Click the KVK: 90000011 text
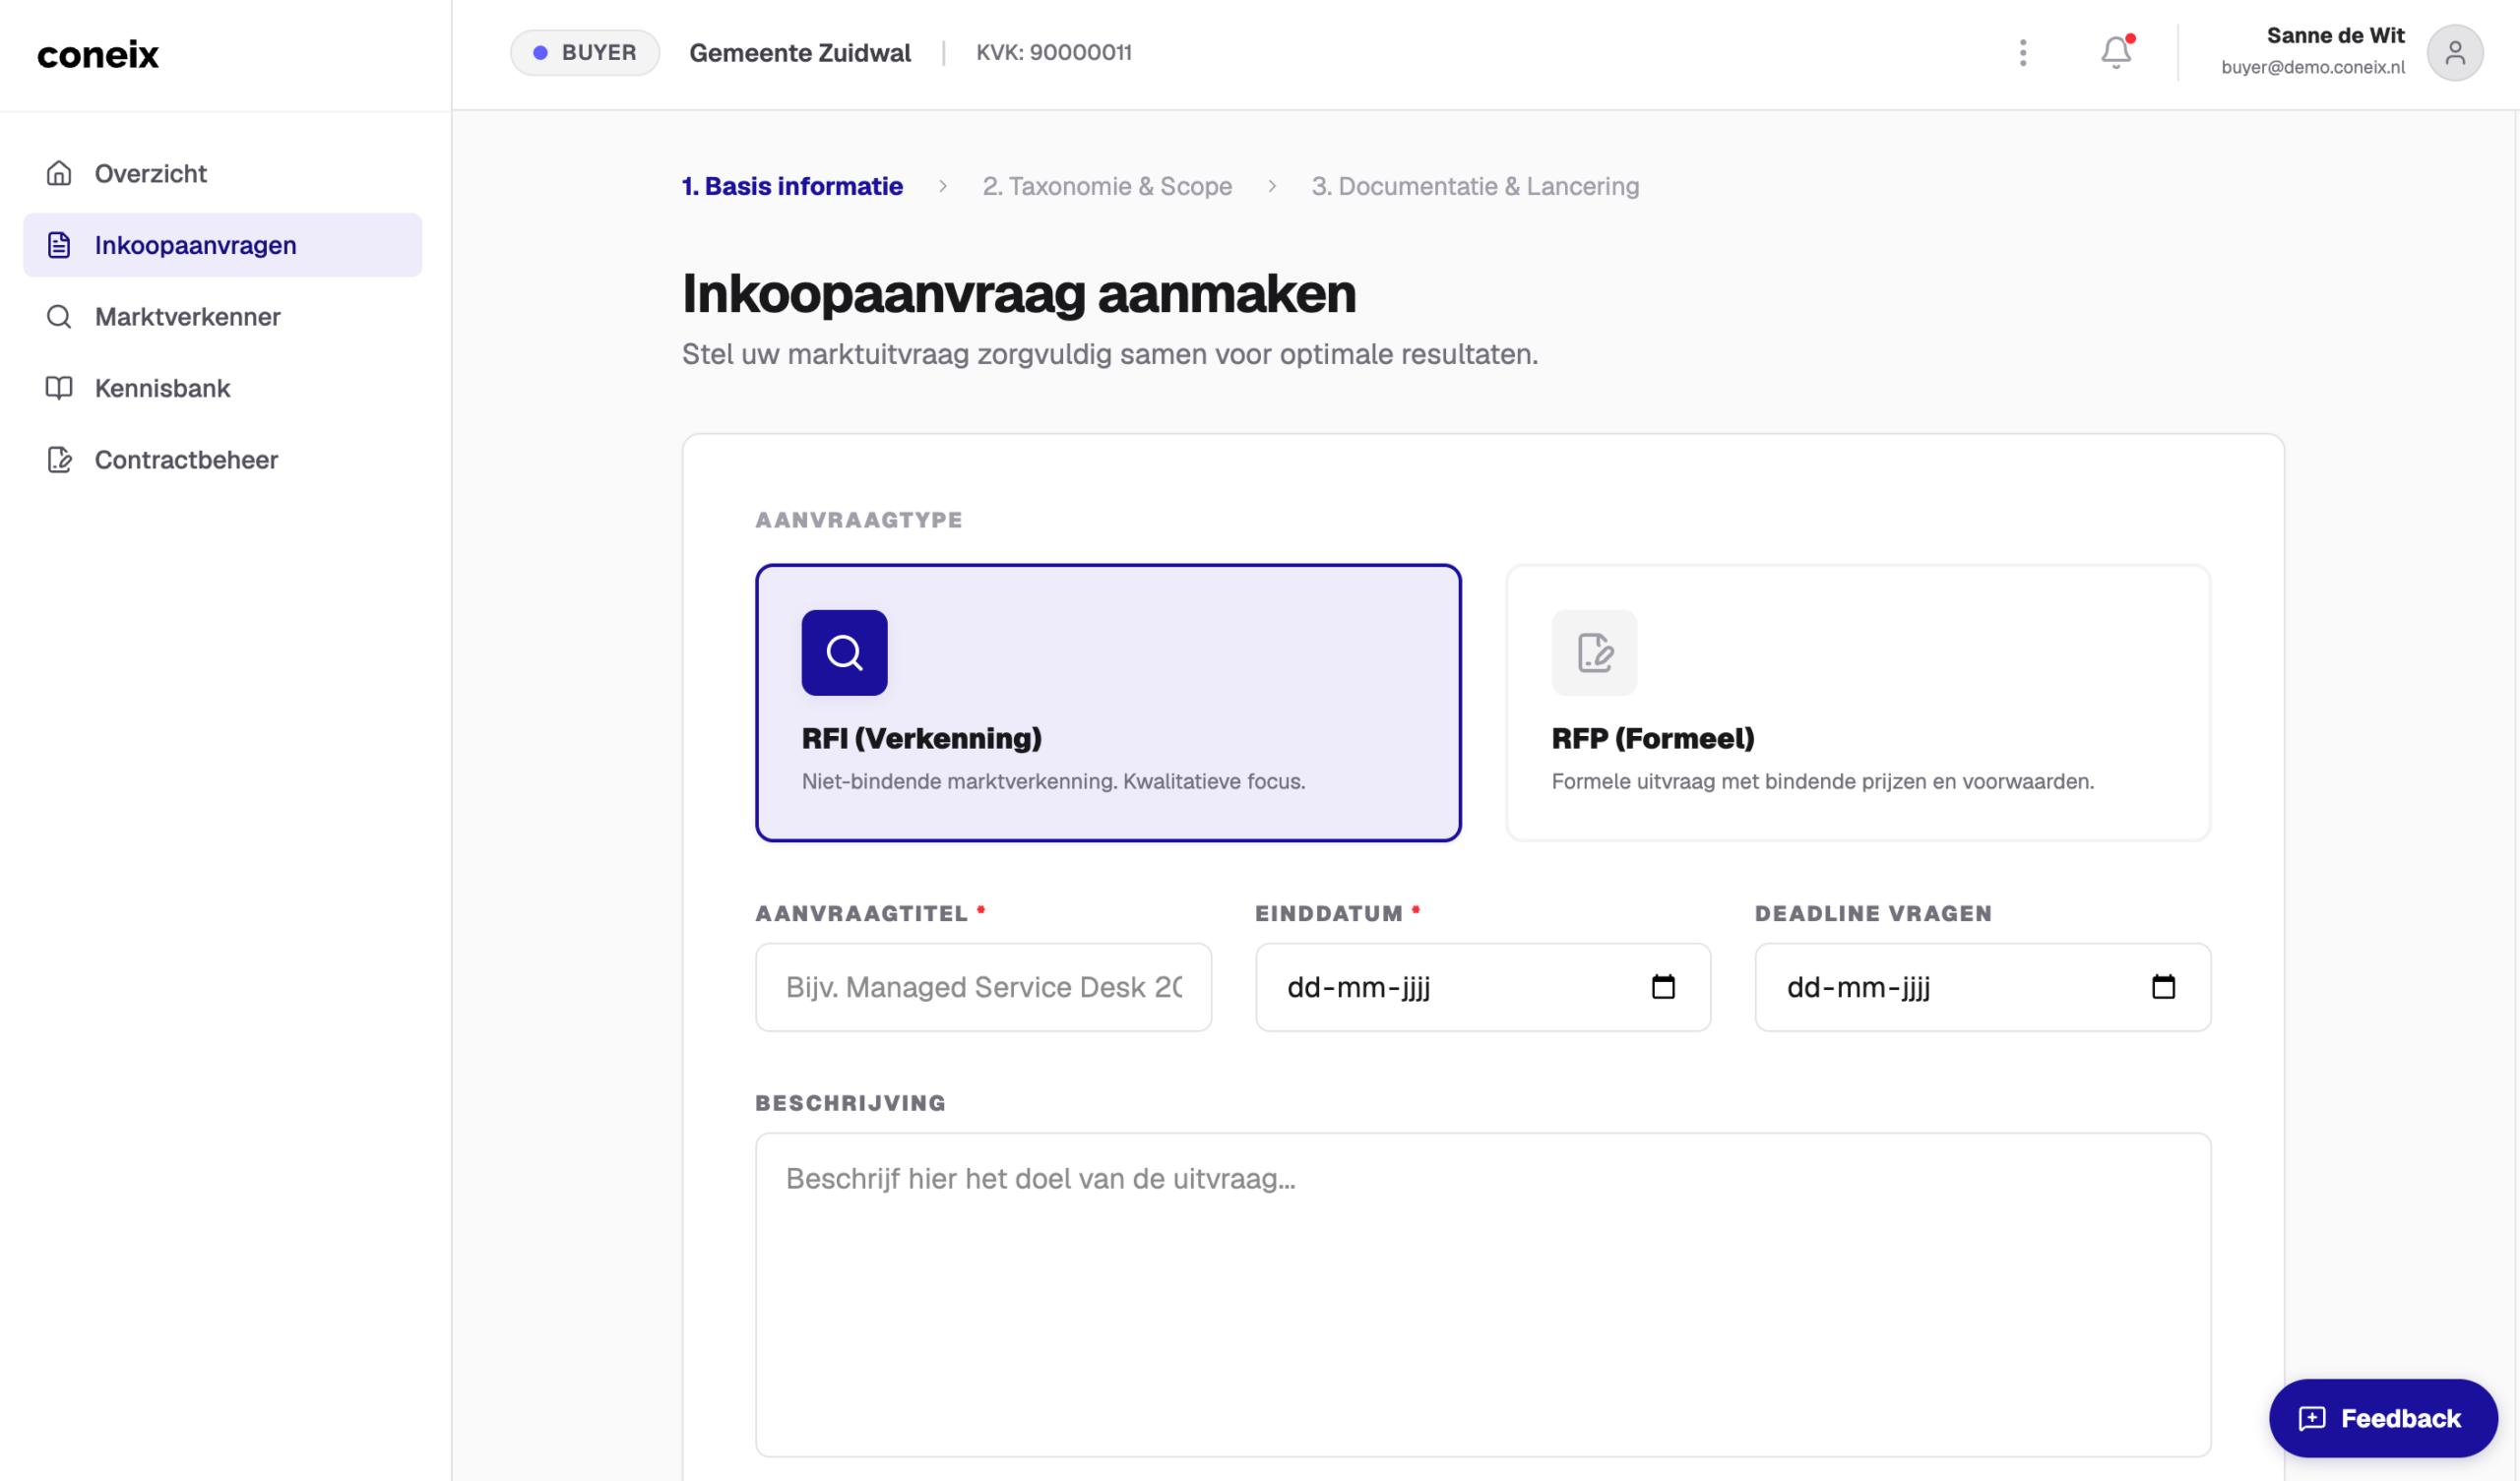This screenshot has width=2520, height=1481. pos(1054,52)
